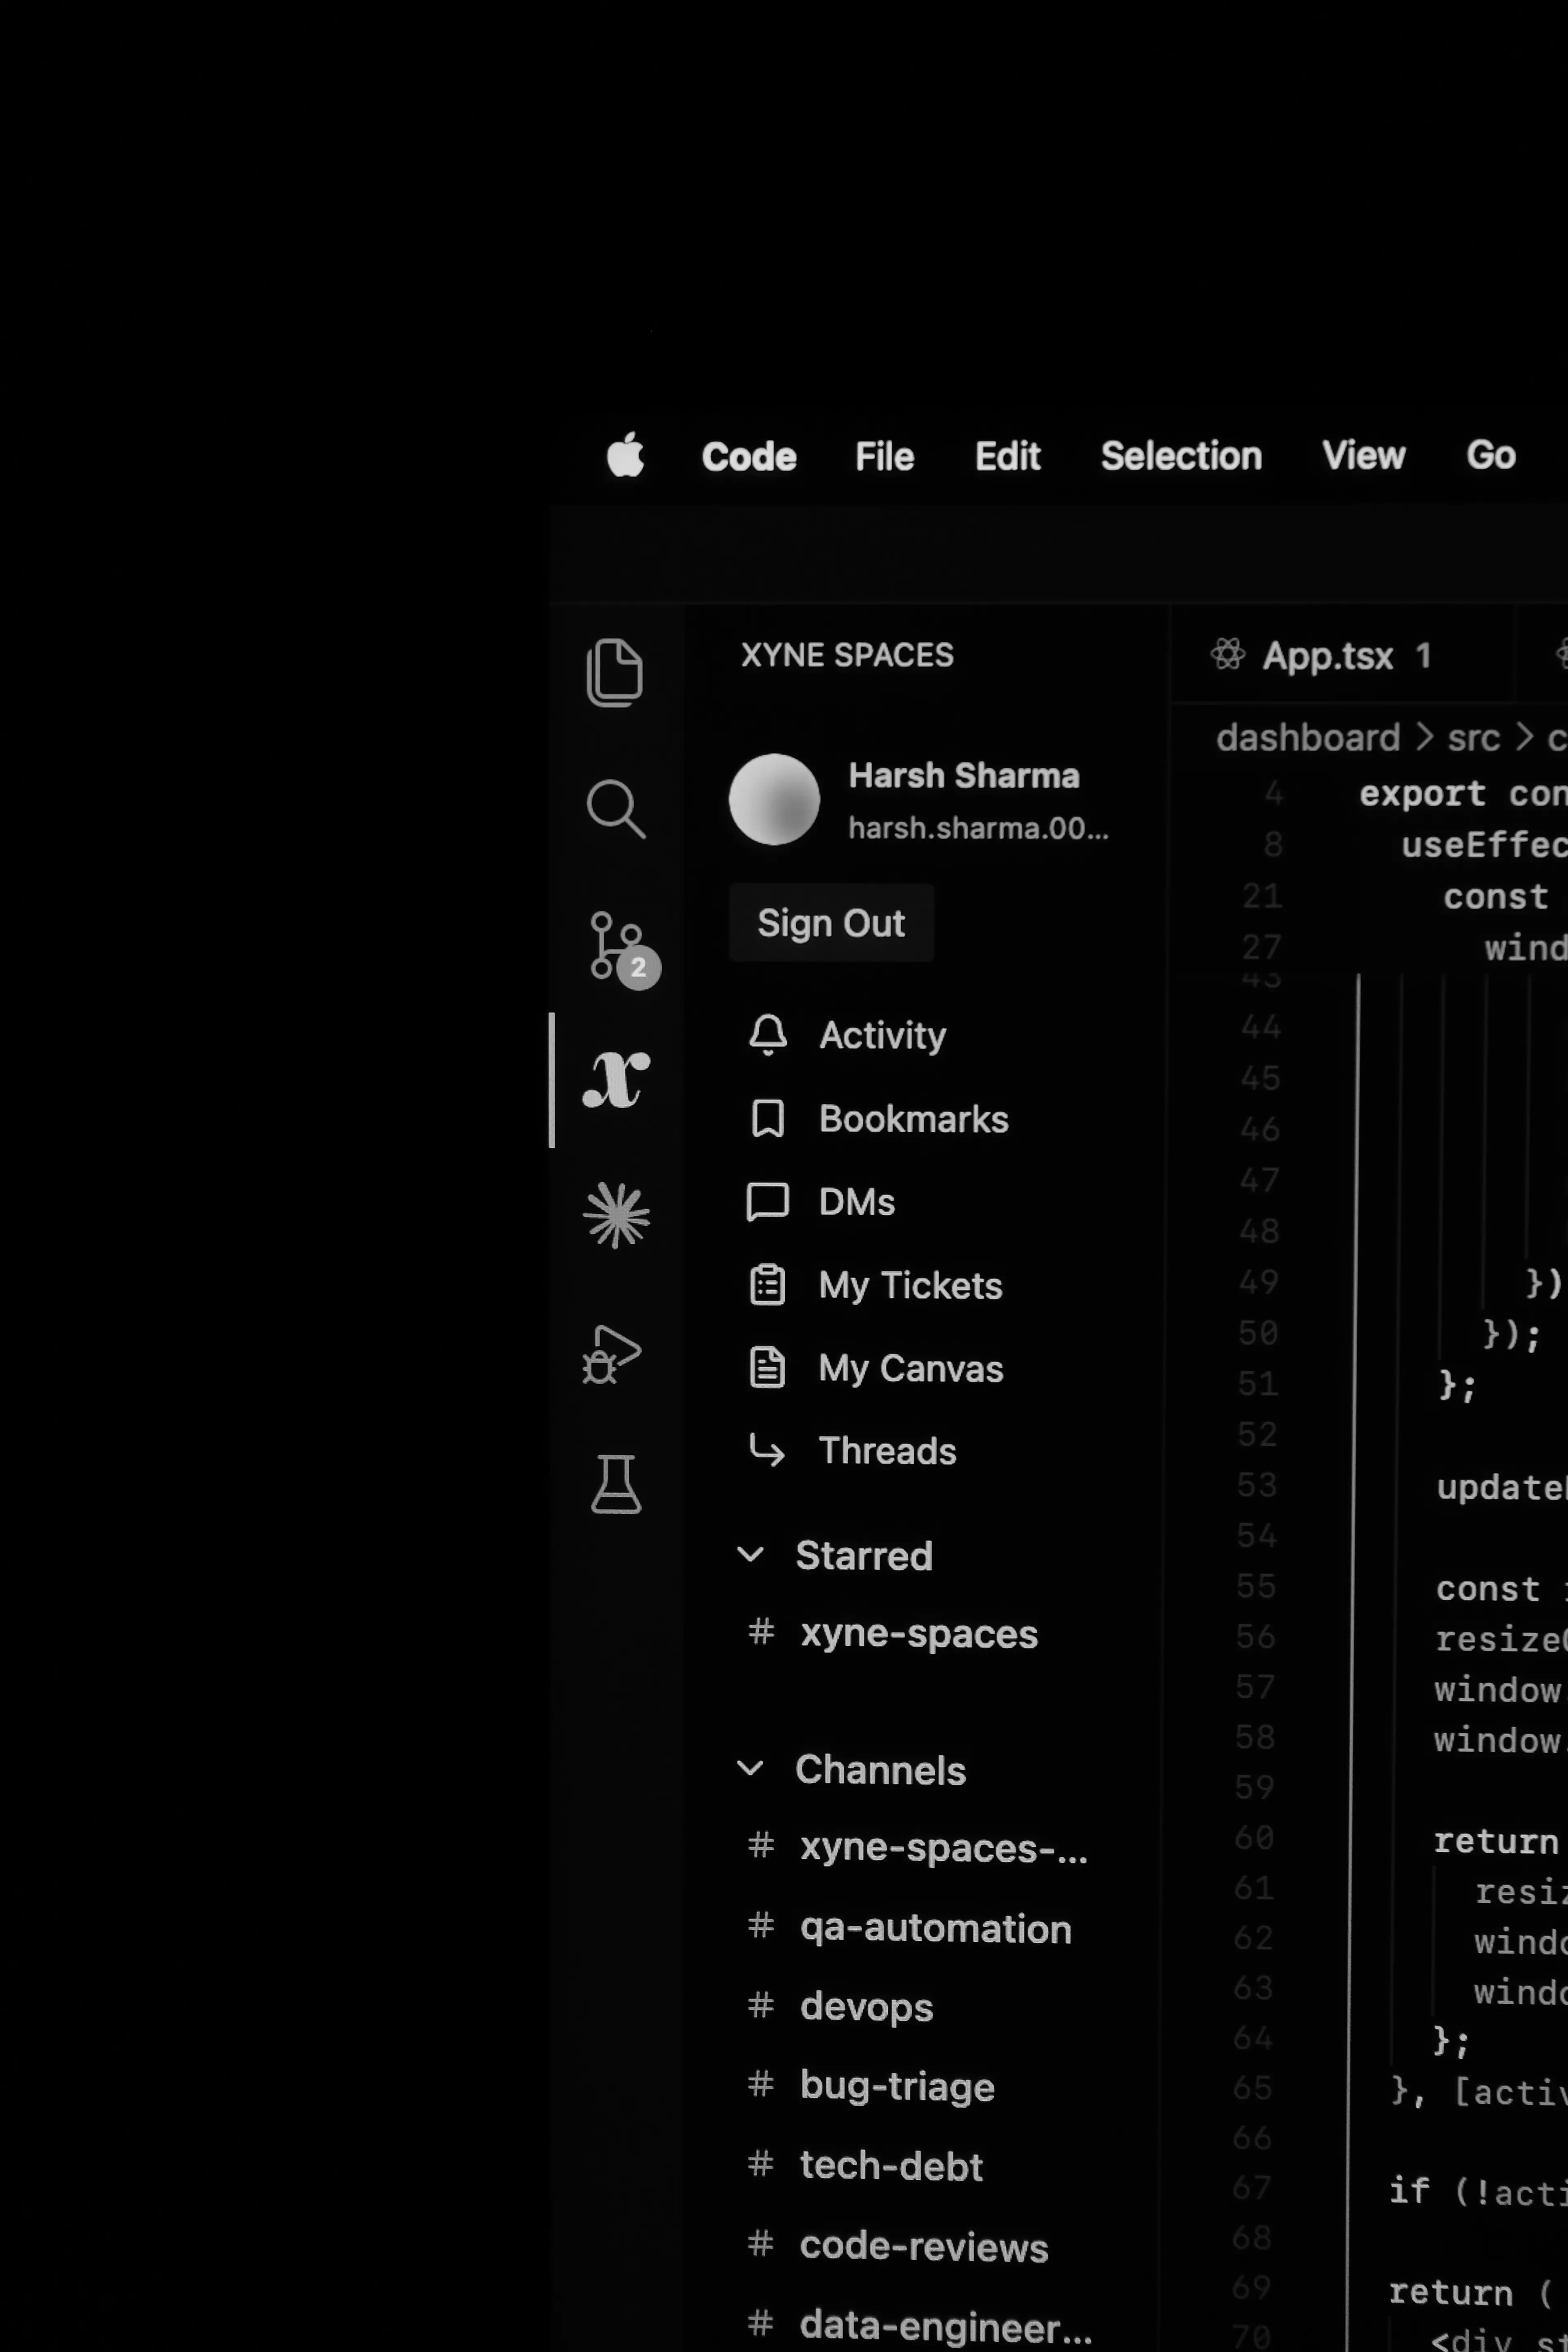The width and height of the screenshot is (1568, 2352).
Task: Click hash icon beside tech-debt
Action: [x=761, y=2165]
